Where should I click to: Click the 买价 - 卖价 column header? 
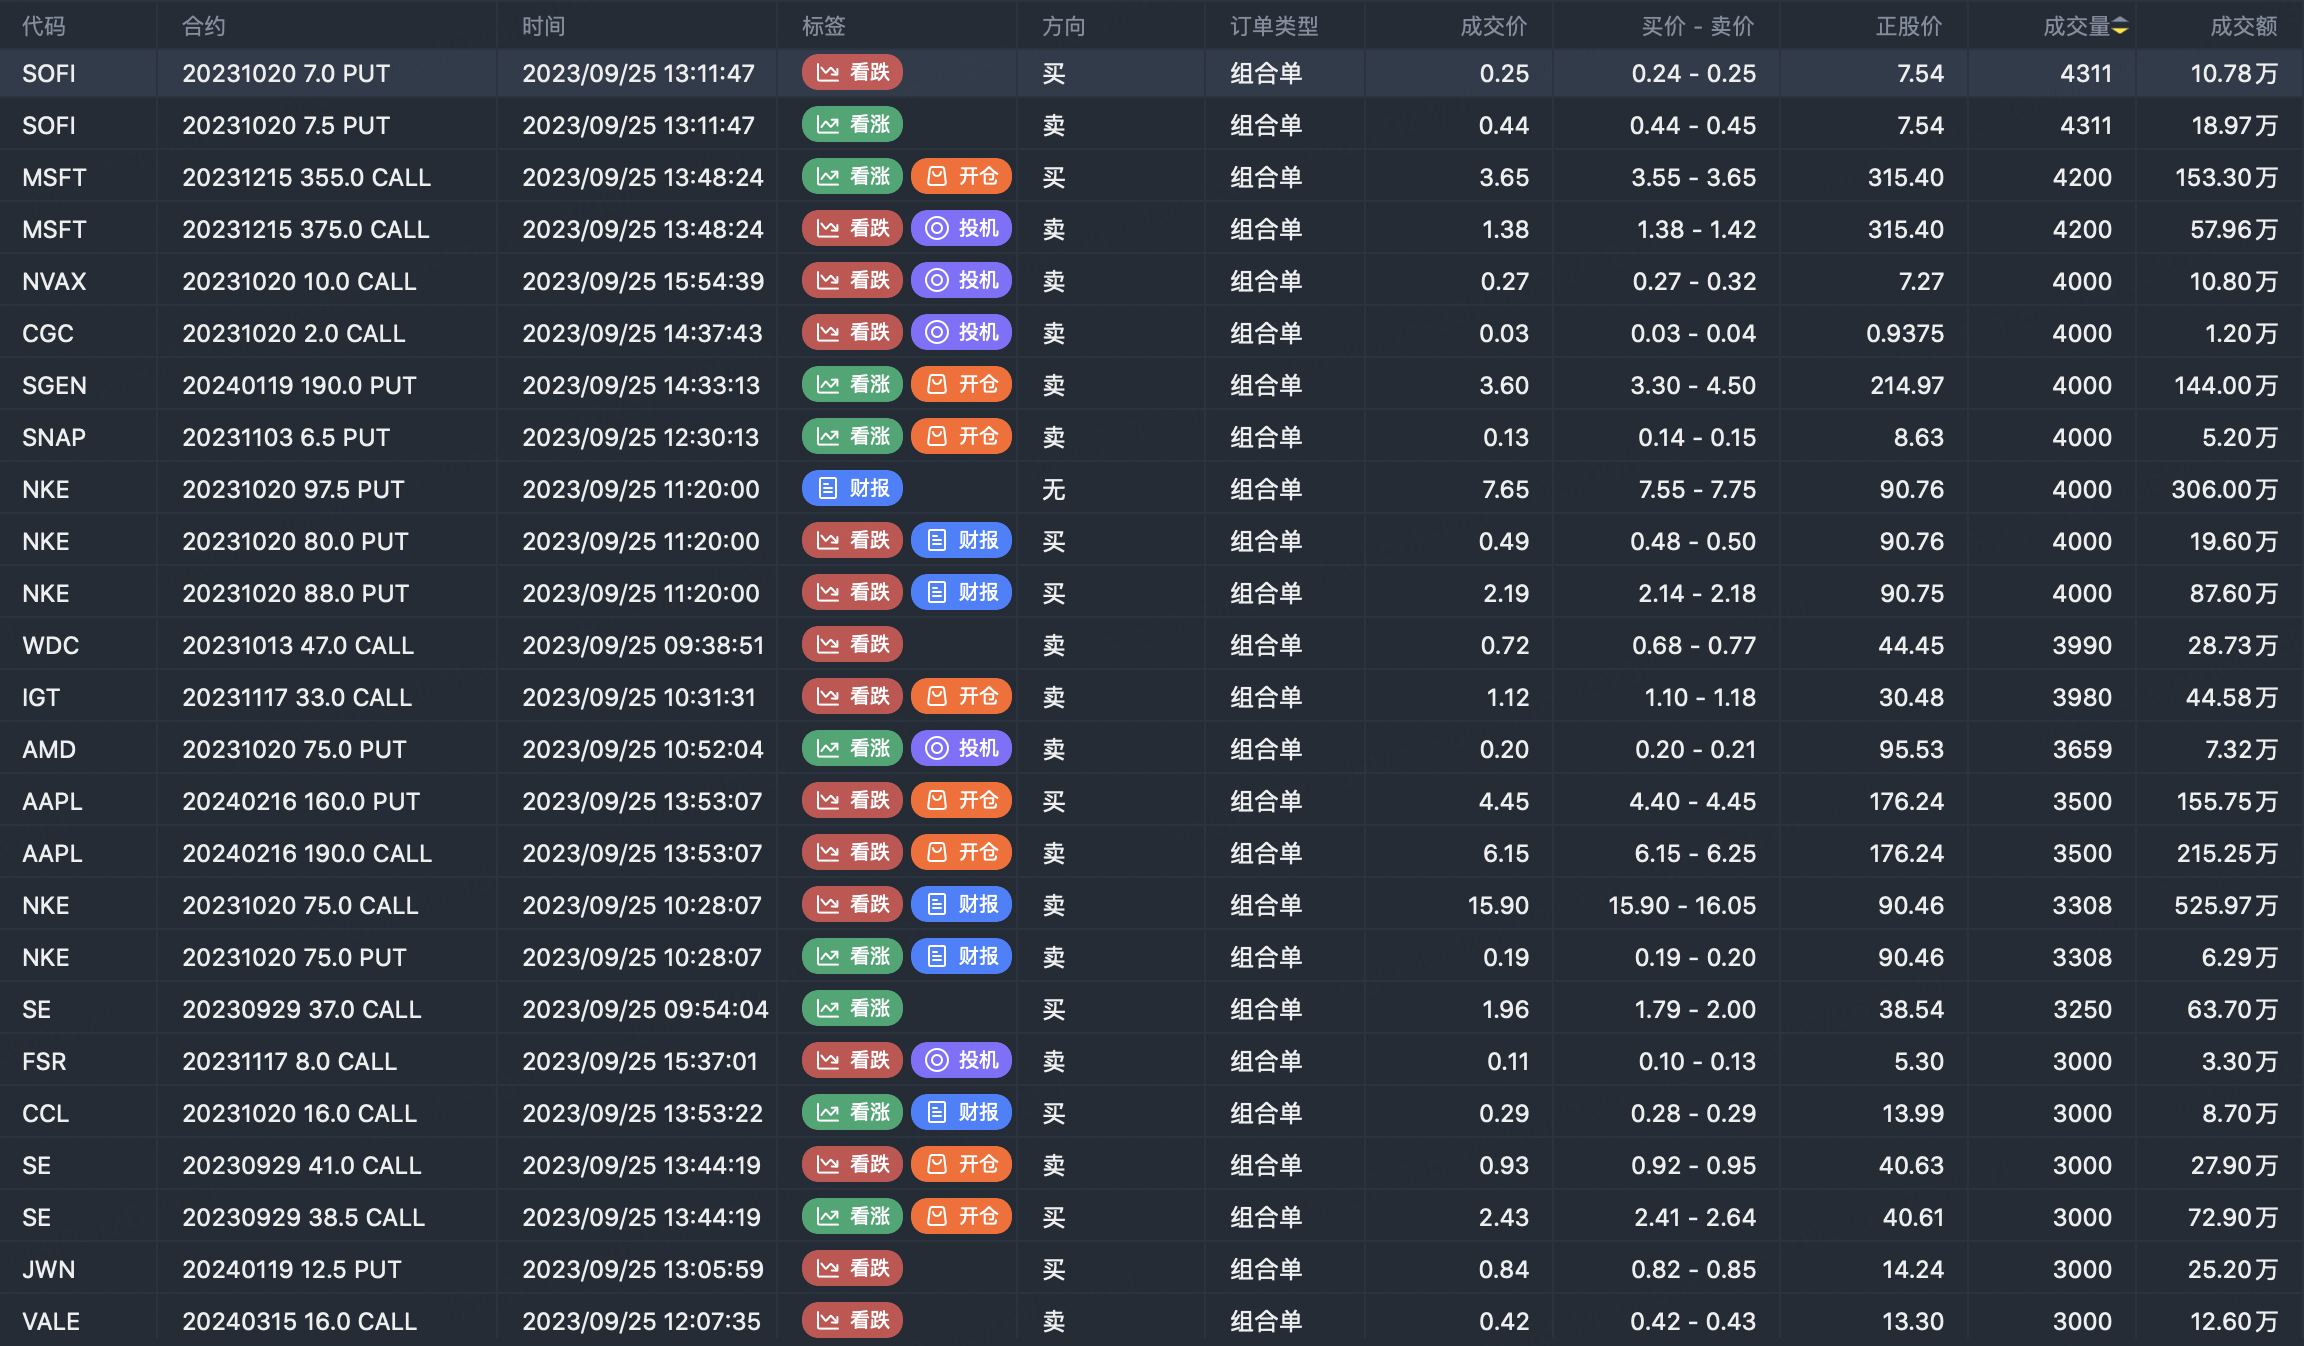point(1698,26)
